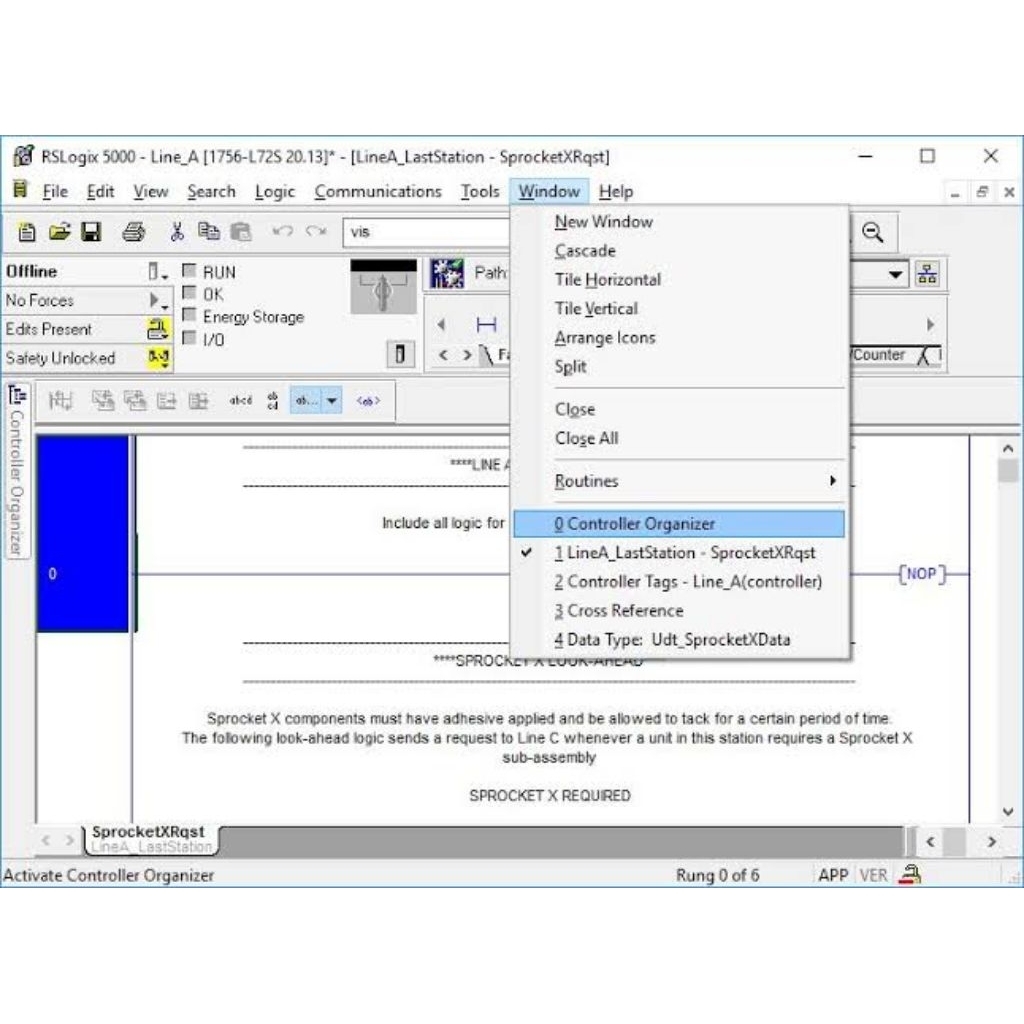Image resolution: width=1024 pixels, height=1024 pixels.
Task: Toggle the OK indicator box
Action: (x=189, y=293)
